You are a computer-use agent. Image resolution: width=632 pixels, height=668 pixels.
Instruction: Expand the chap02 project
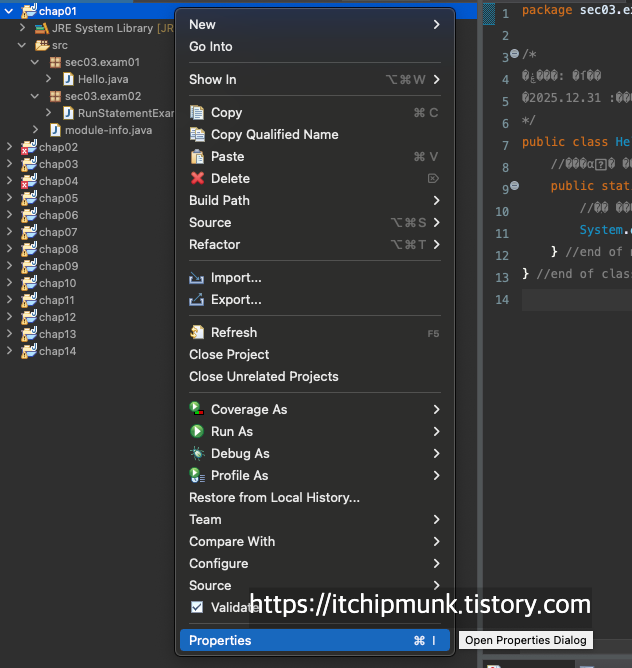pos(9,147)
